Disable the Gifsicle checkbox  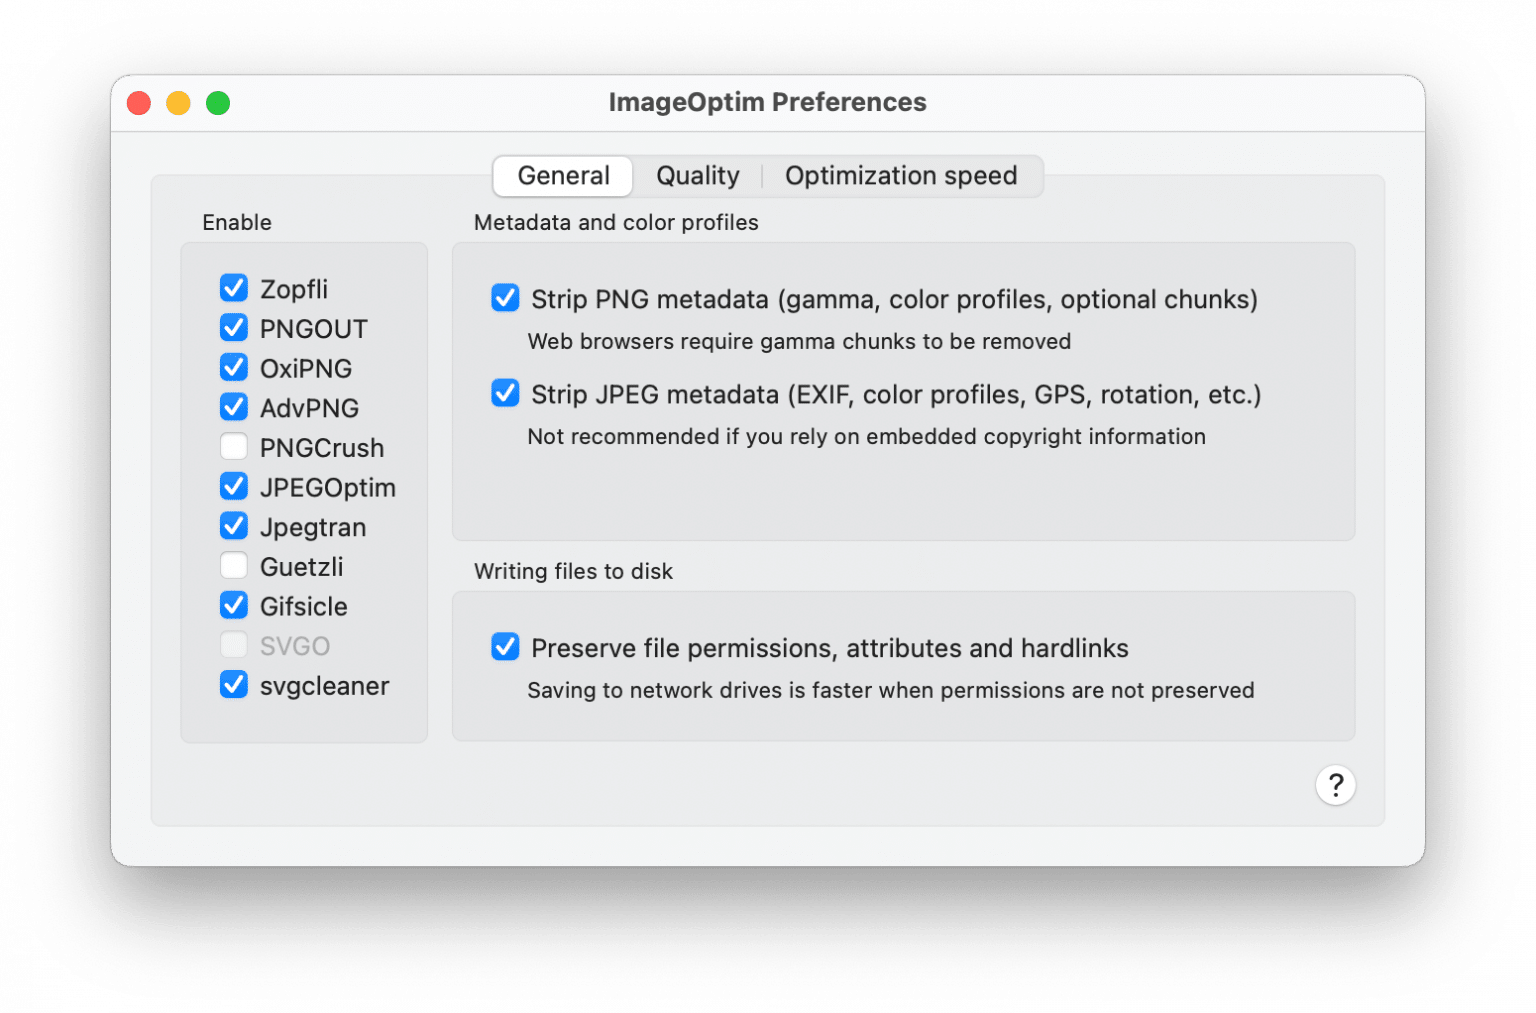click(x=234, y=605)
